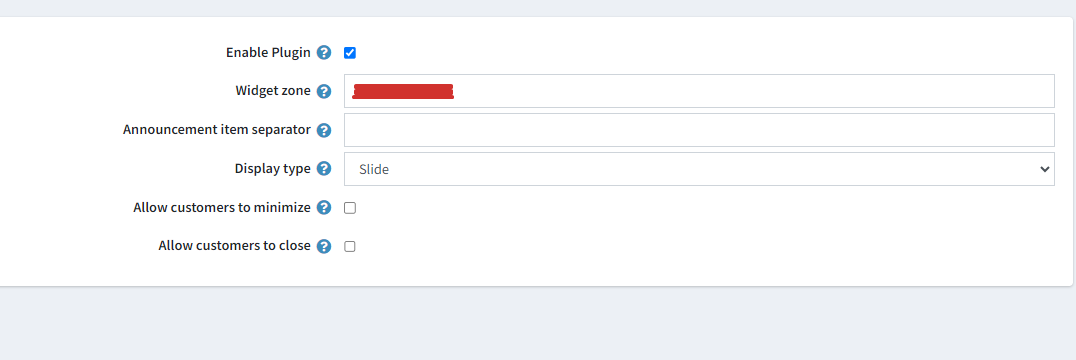Click the Allow customers to close label
Image resolution: width=1076 pixels, height=360 pixels.
pyautogui.click(x=235, y=245)
